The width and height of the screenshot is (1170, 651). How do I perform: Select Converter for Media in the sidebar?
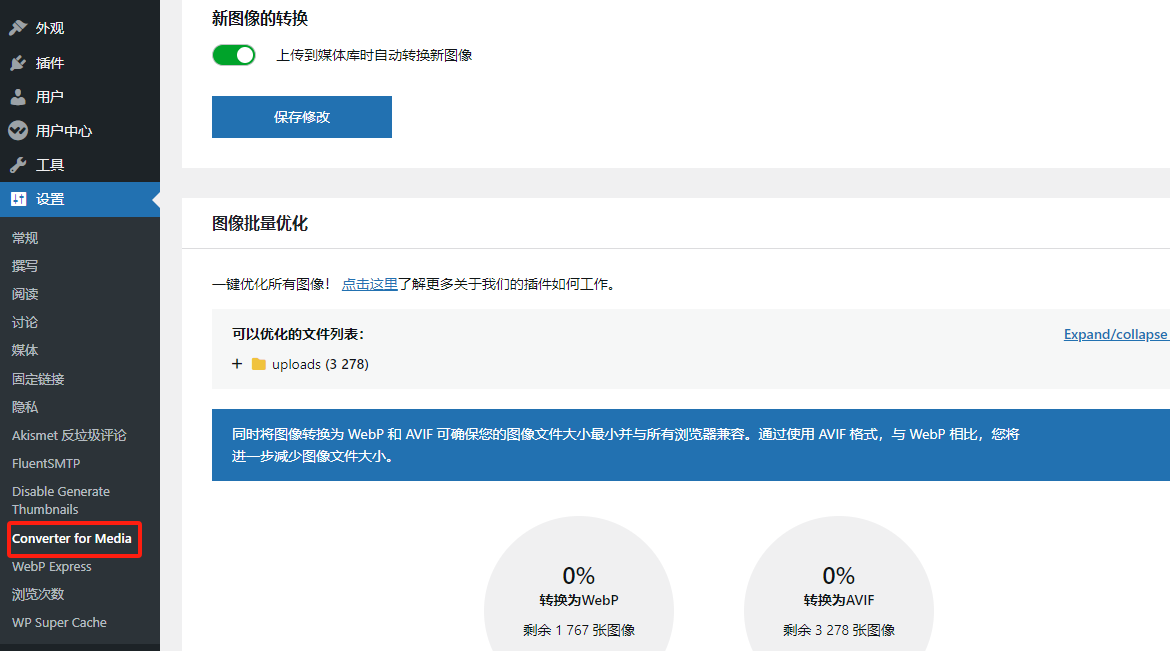coord(74,539)
